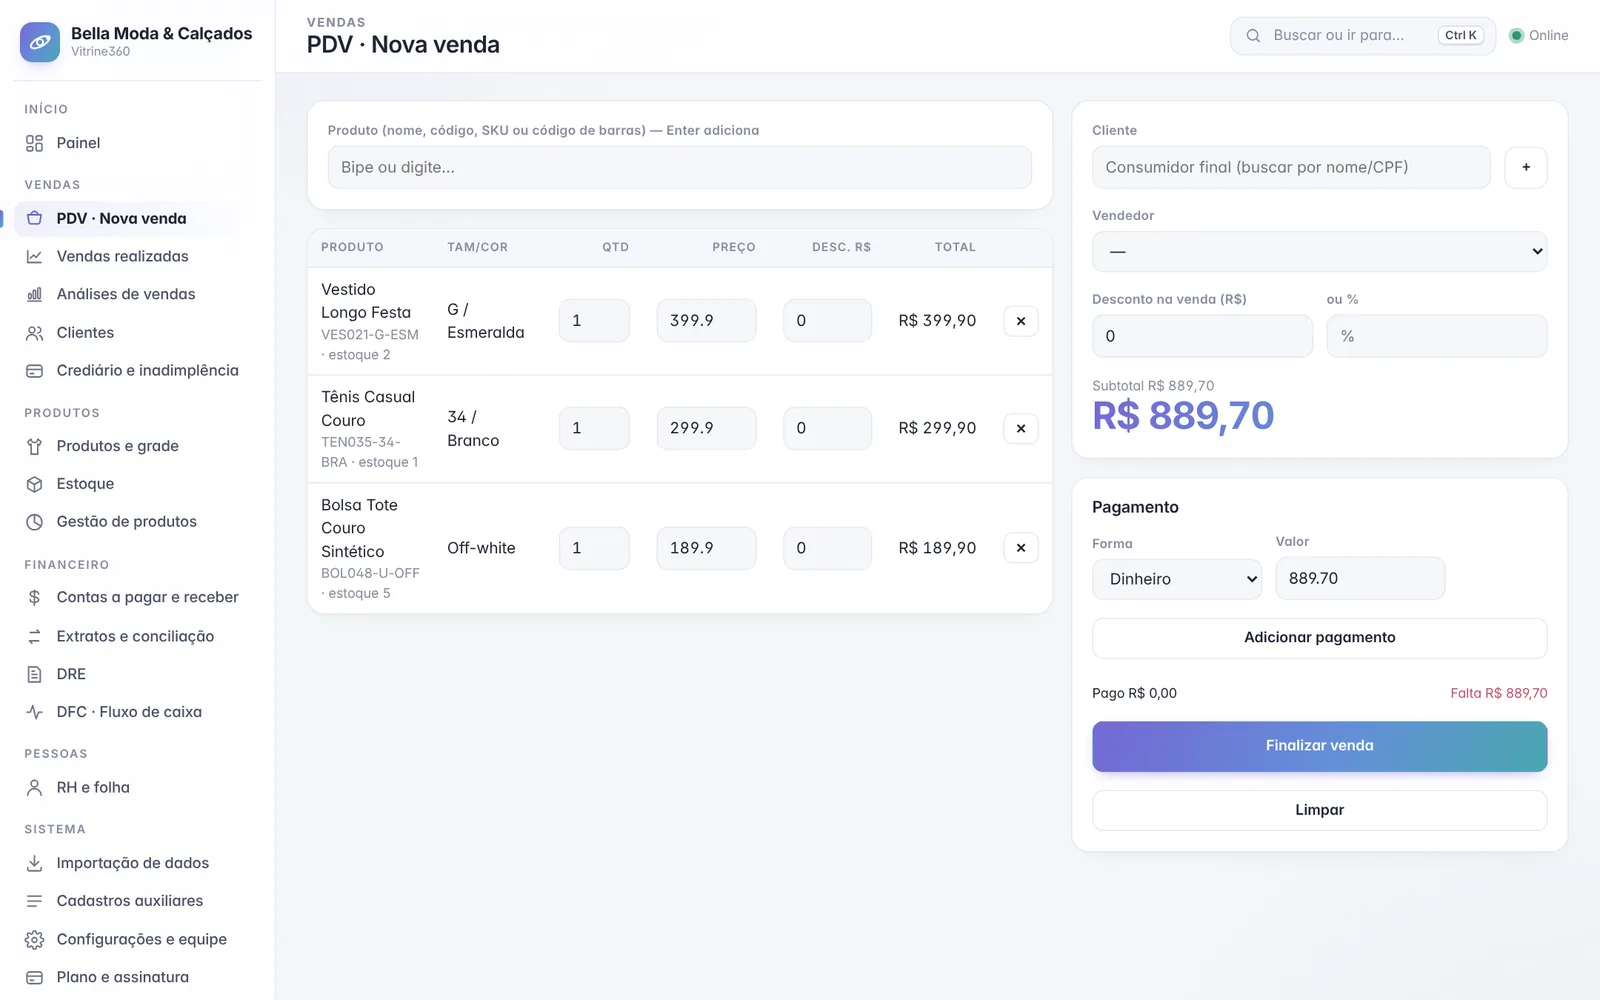Click the Online status indicator
This screenshot has width=1600, height=1000.
pyautogui.click(x=1538, y=35)
